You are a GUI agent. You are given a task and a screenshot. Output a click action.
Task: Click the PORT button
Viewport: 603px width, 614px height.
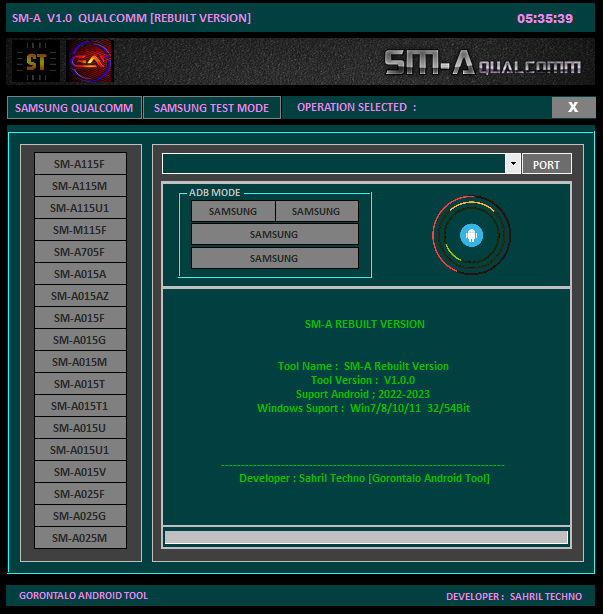pyautogui.click(x=547, y=164)
